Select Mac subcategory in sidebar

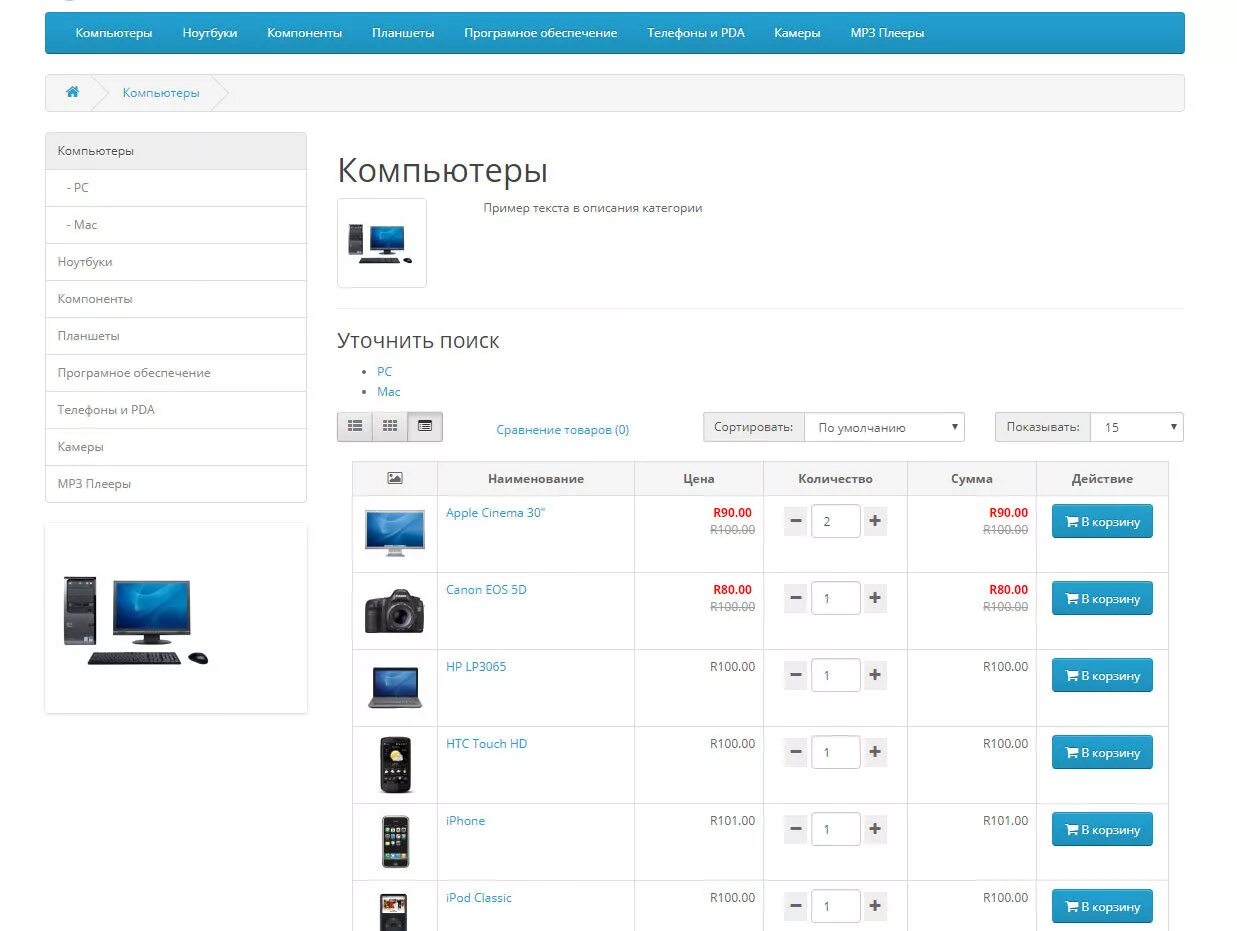176,225
